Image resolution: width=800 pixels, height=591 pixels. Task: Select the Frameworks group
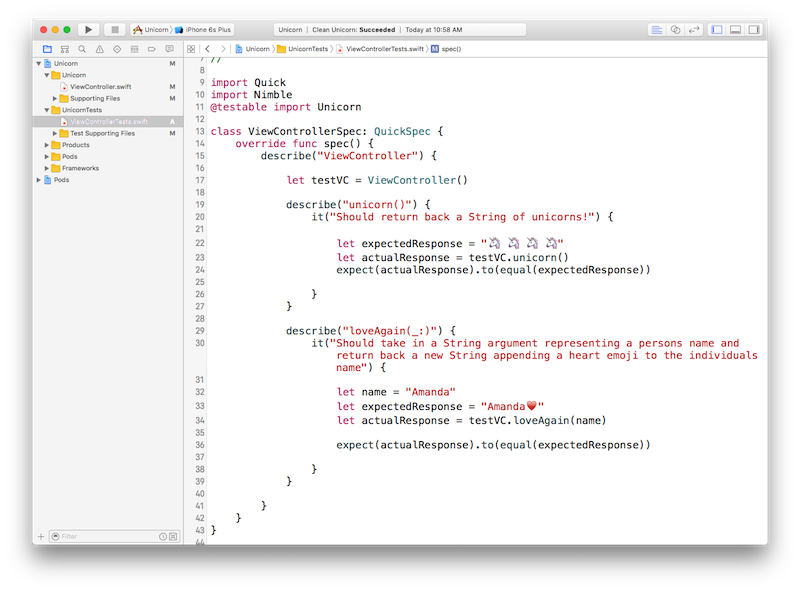(x=80, y=168)
